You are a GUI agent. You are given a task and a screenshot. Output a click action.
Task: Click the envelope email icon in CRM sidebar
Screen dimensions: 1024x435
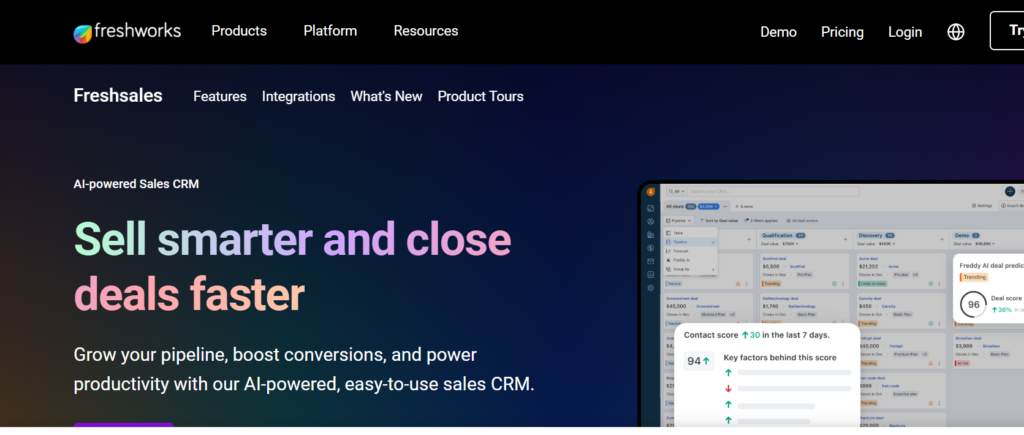pyautogui.click(x=650, y=261)
